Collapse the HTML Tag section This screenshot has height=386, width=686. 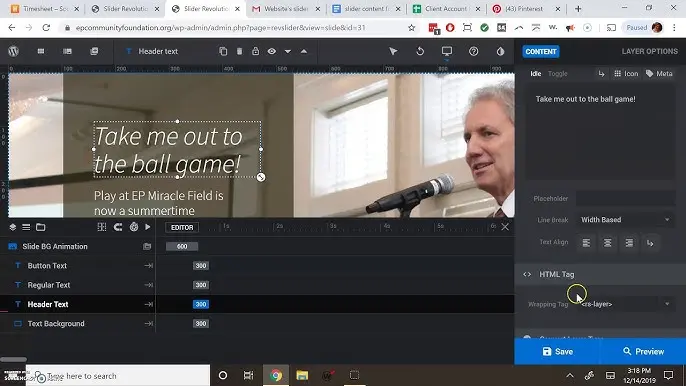tap(600, 274)
